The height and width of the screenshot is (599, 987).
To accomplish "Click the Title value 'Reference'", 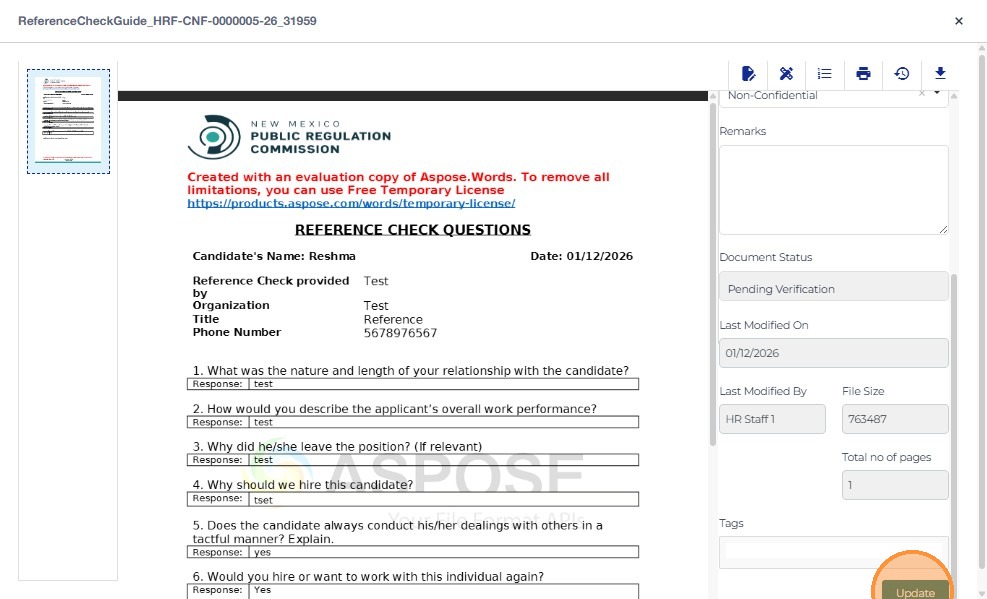I will pos(393,320).
